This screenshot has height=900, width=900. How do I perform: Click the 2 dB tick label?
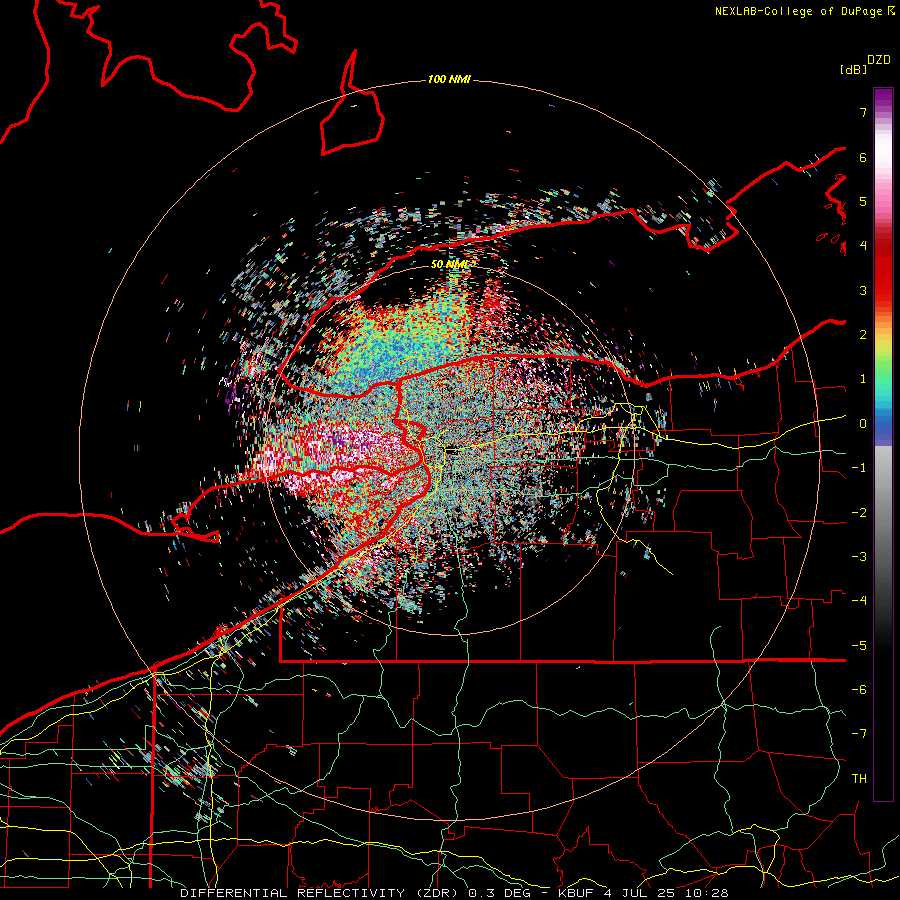(863, 335)
